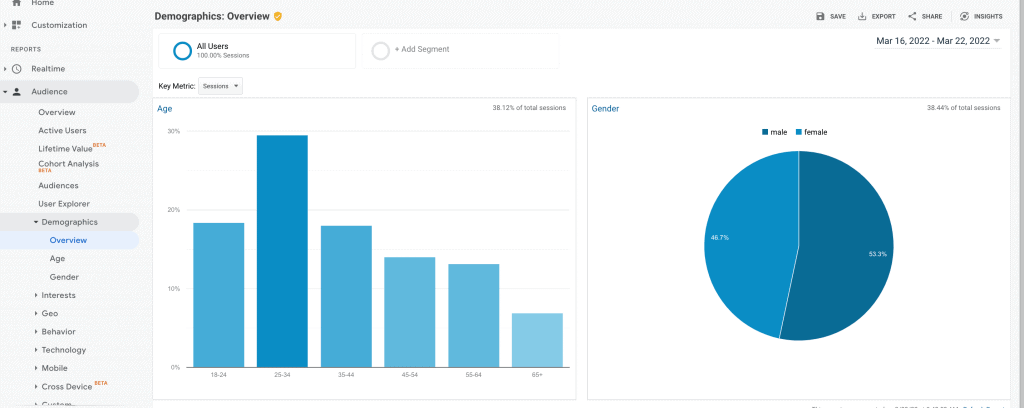This screenshot has width=1024, height=408.
Task: Click the Audience person icon
Action: pyautogui.click(x=17, y=92)
